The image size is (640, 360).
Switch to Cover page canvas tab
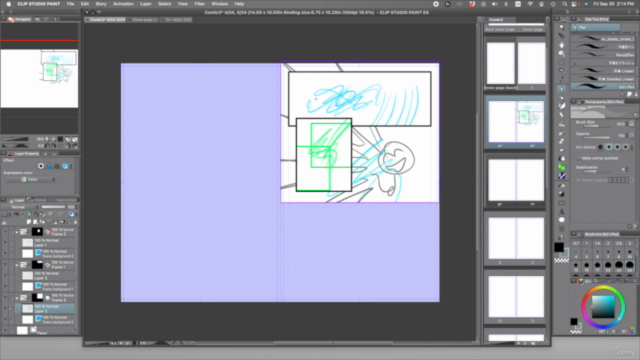[x=144, y=19]
